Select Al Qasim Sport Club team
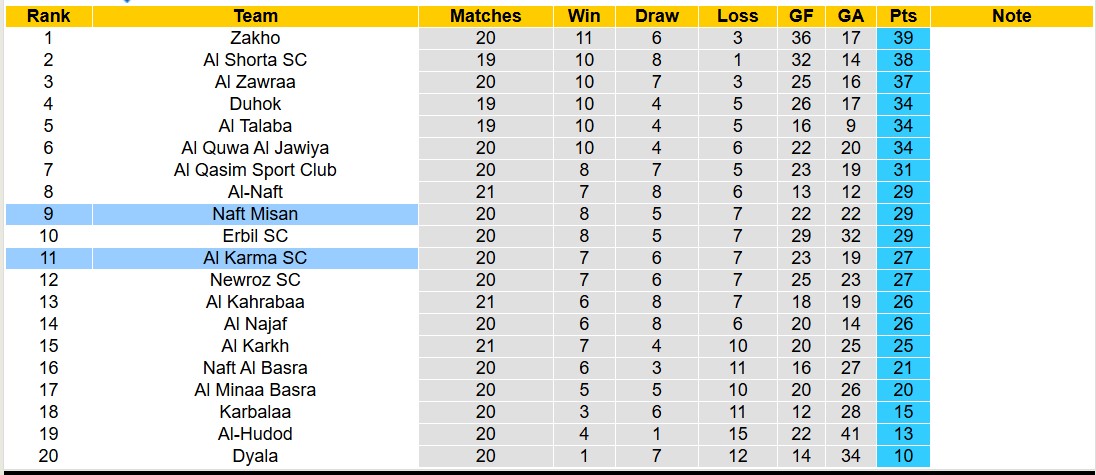The image size is (1096, 475). coord(255,170)
